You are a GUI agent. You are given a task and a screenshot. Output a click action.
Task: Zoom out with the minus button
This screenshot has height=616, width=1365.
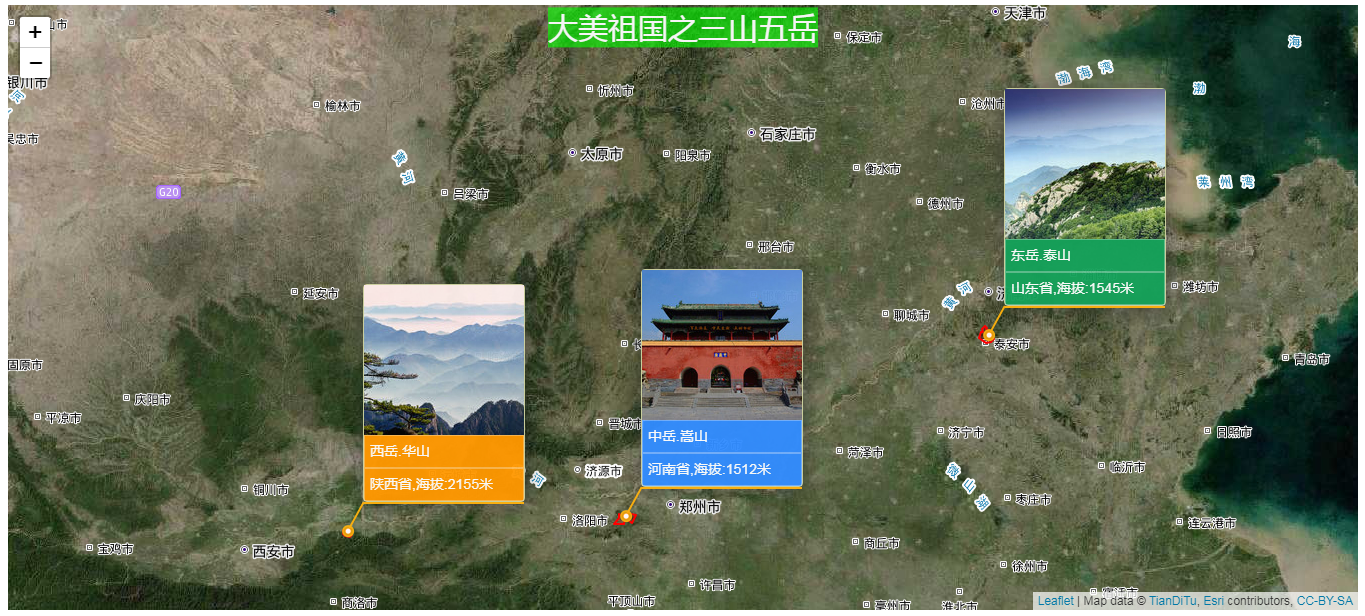pyautogui.click(x=35, y=63)
